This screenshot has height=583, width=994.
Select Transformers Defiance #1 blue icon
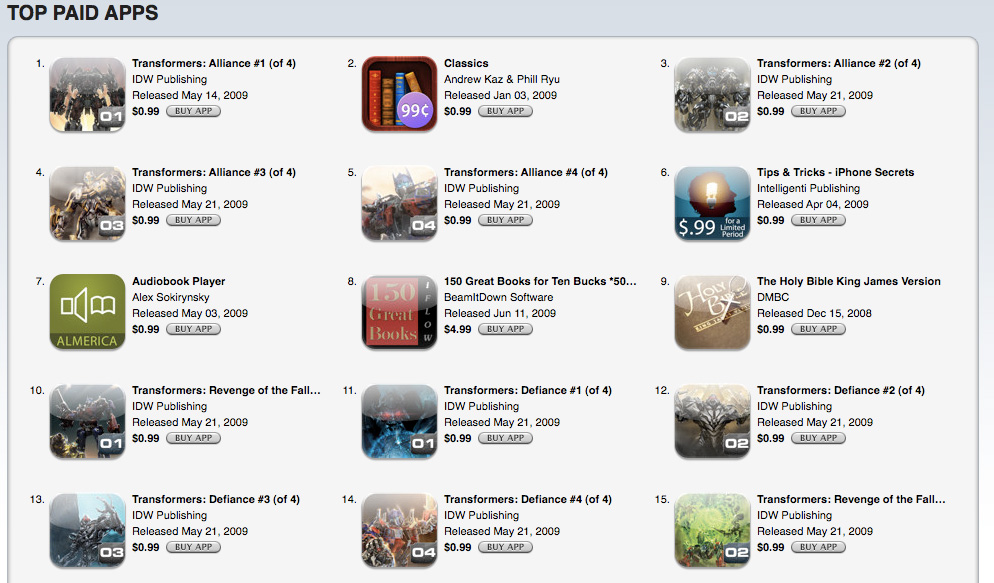pyautogui.click(x=399, y=421)
